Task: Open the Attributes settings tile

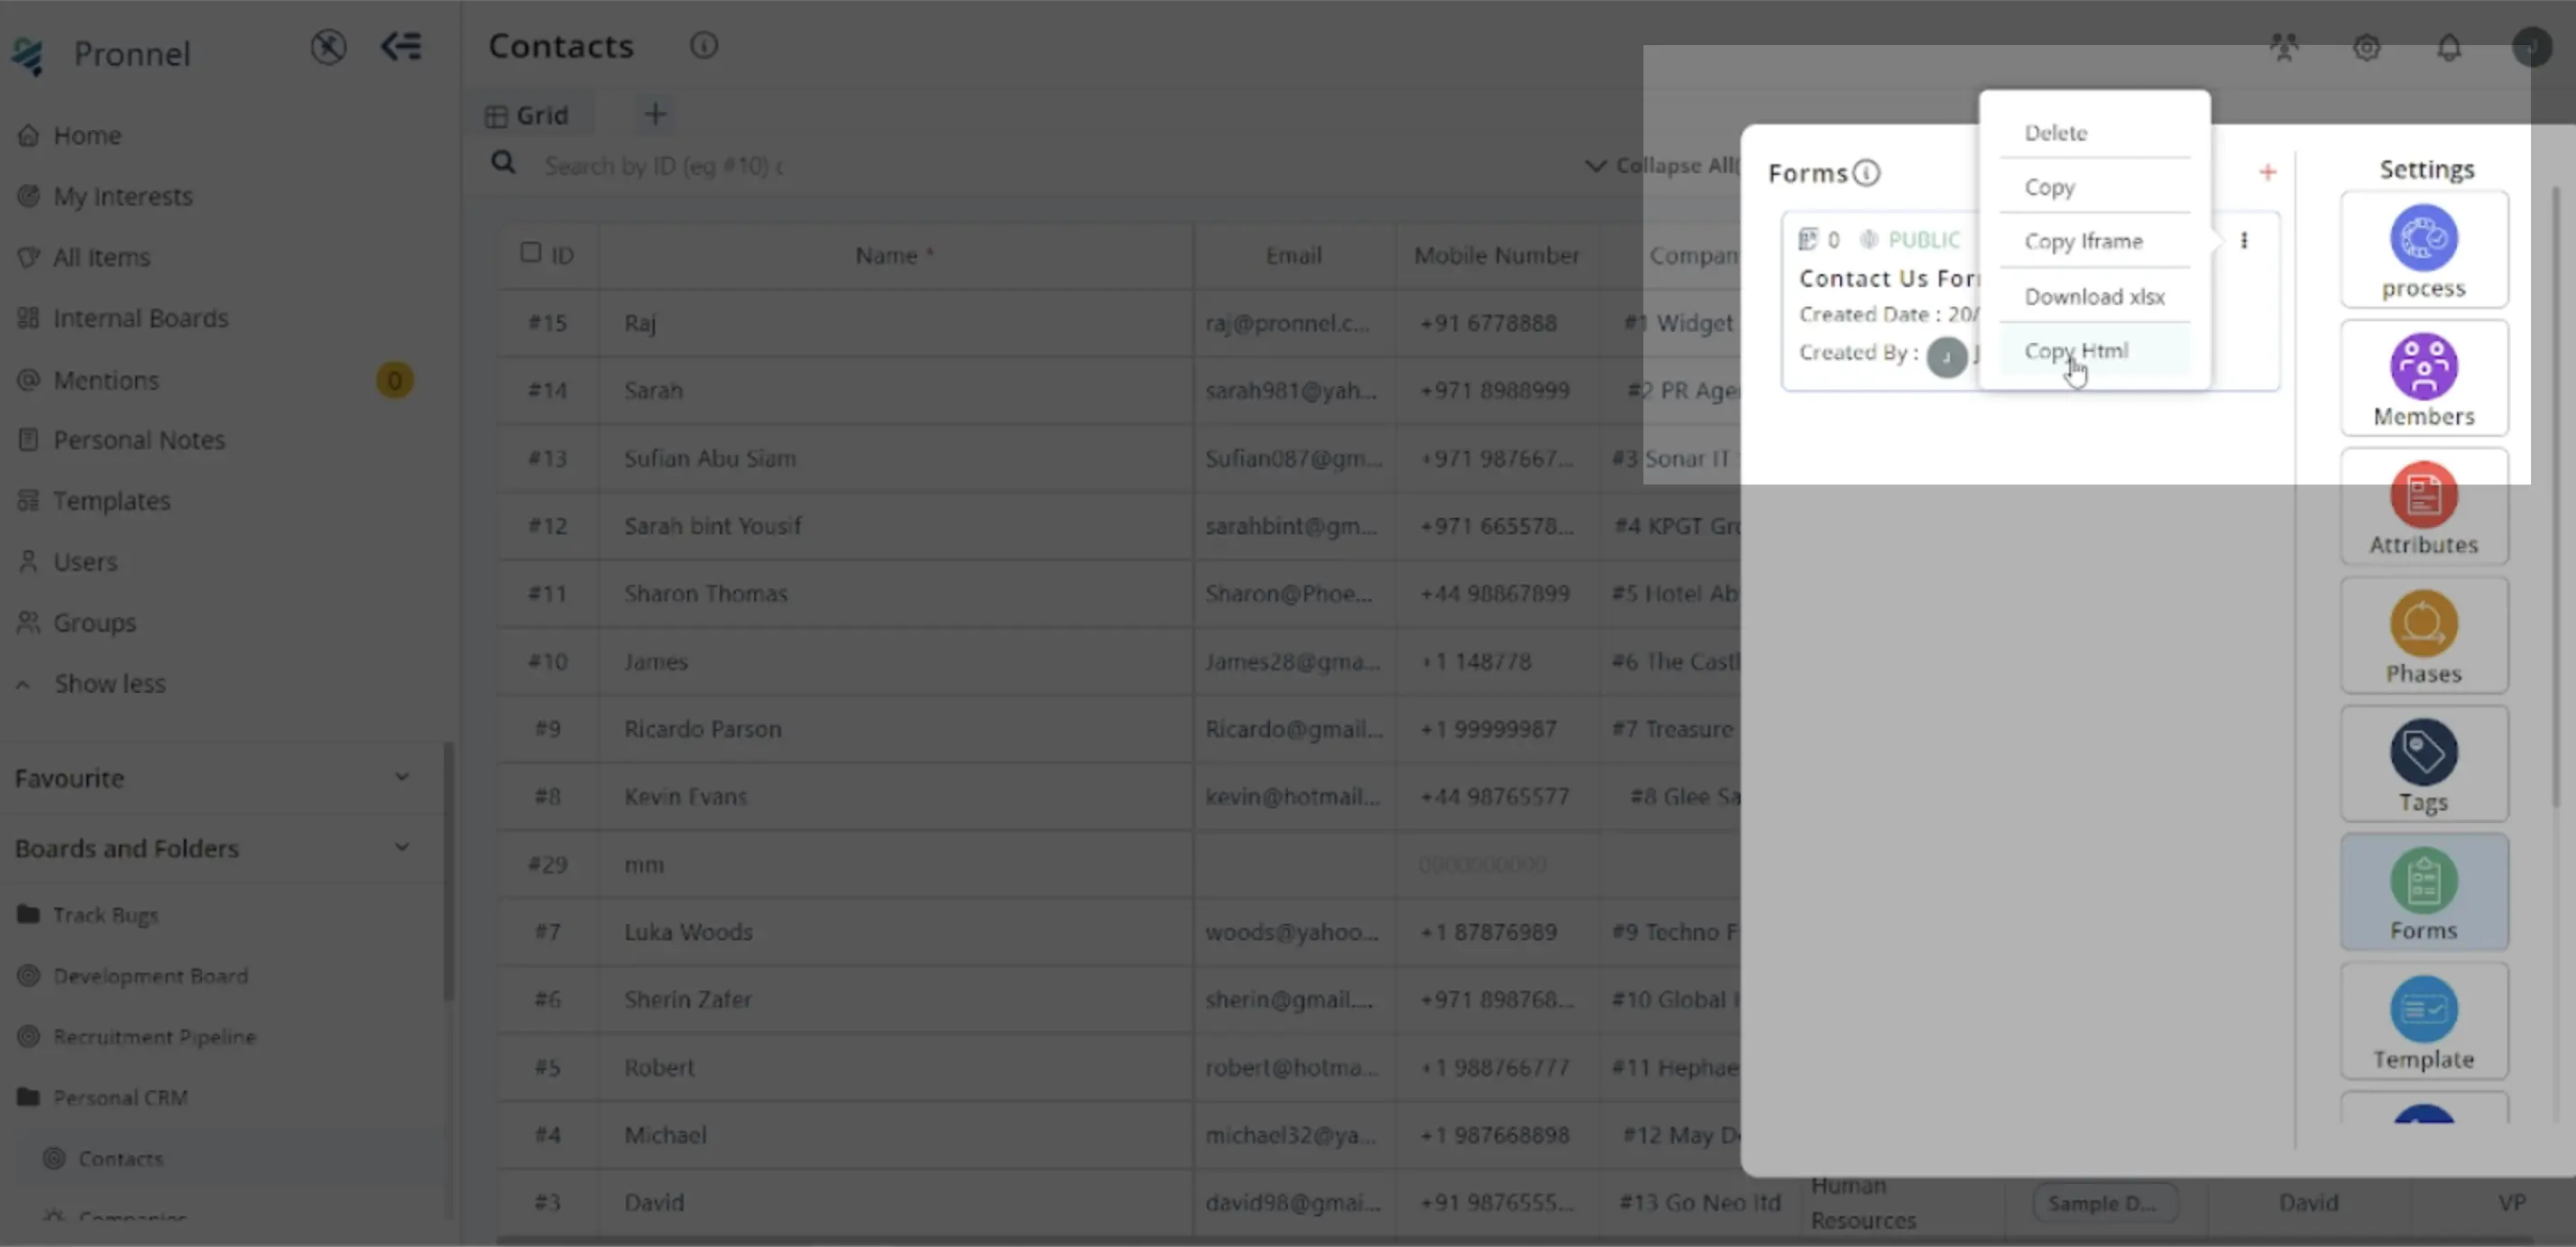Action: (2424, 507)
